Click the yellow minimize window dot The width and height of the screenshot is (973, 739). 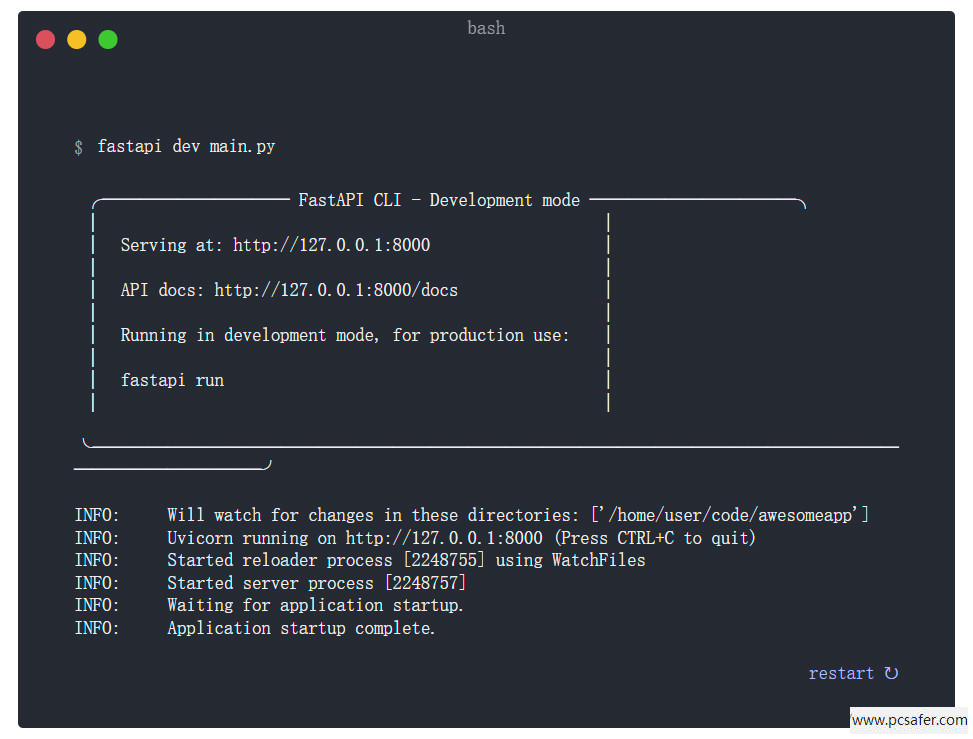77,39
